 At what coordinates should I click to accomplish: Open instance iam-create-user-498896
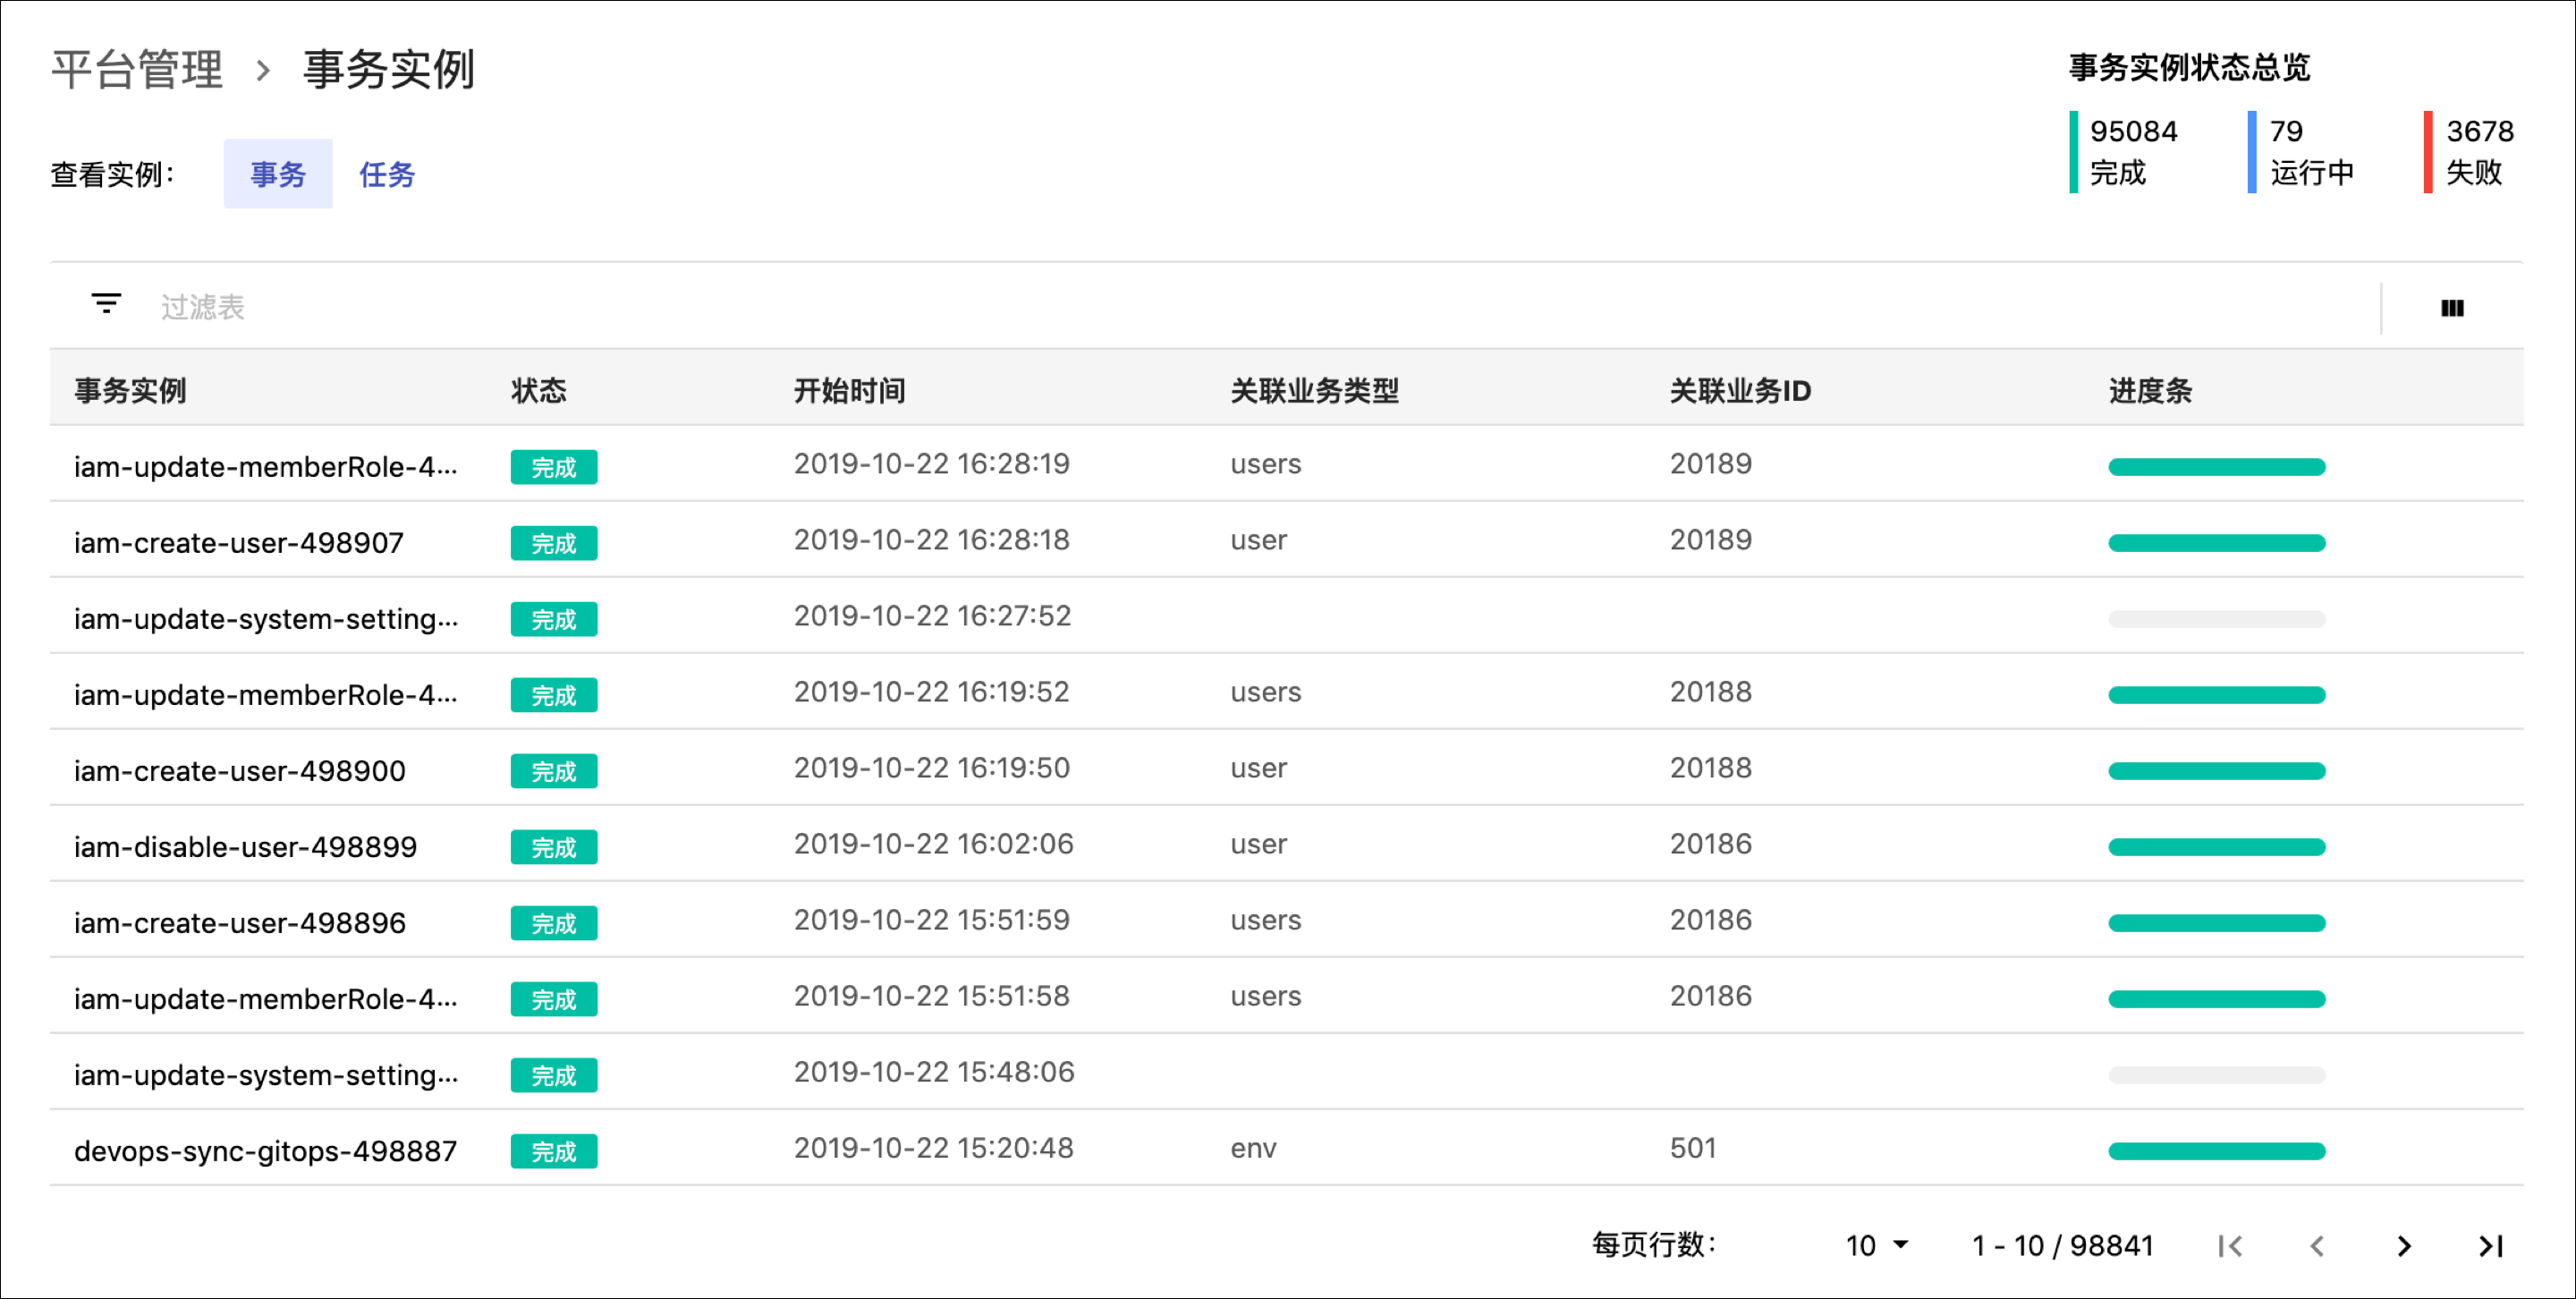point(240,923)
